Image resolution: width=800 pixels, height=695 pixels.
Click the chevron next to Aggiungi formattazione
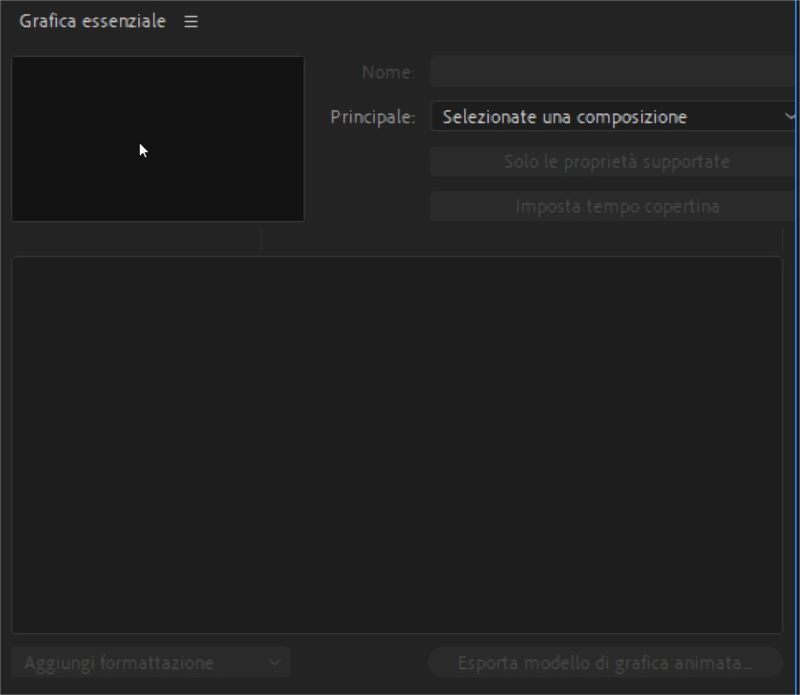[272, 662]
